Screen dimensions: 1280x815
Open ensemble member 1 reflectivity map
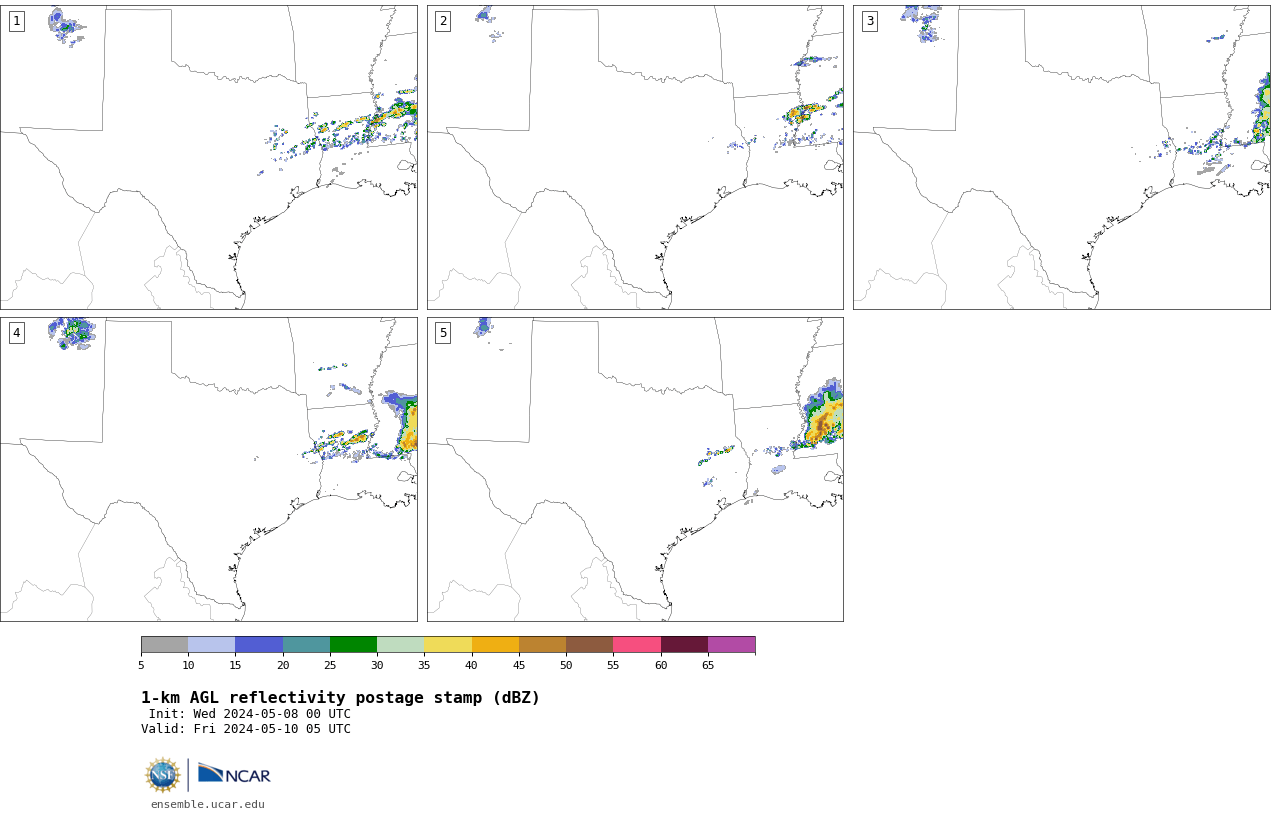(x=209, y=157)
